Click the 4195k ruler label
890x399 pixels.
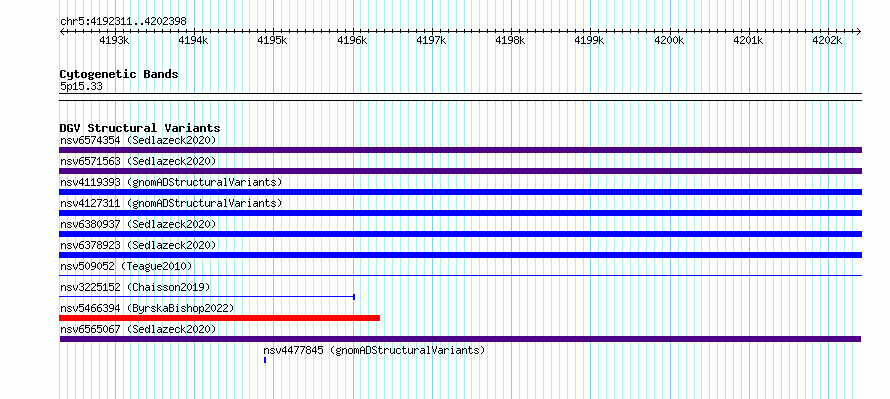pyautogui.click(x=272, y=41)
